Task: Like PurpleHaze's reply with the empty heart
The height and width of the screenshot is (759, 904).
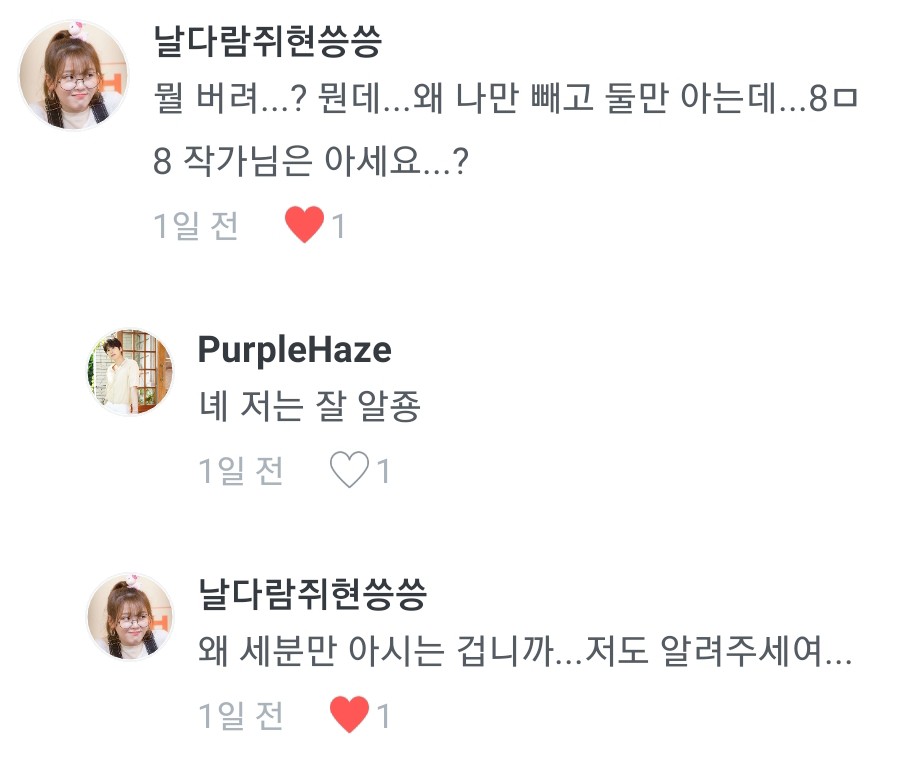Action: click(x=349, y=470)
